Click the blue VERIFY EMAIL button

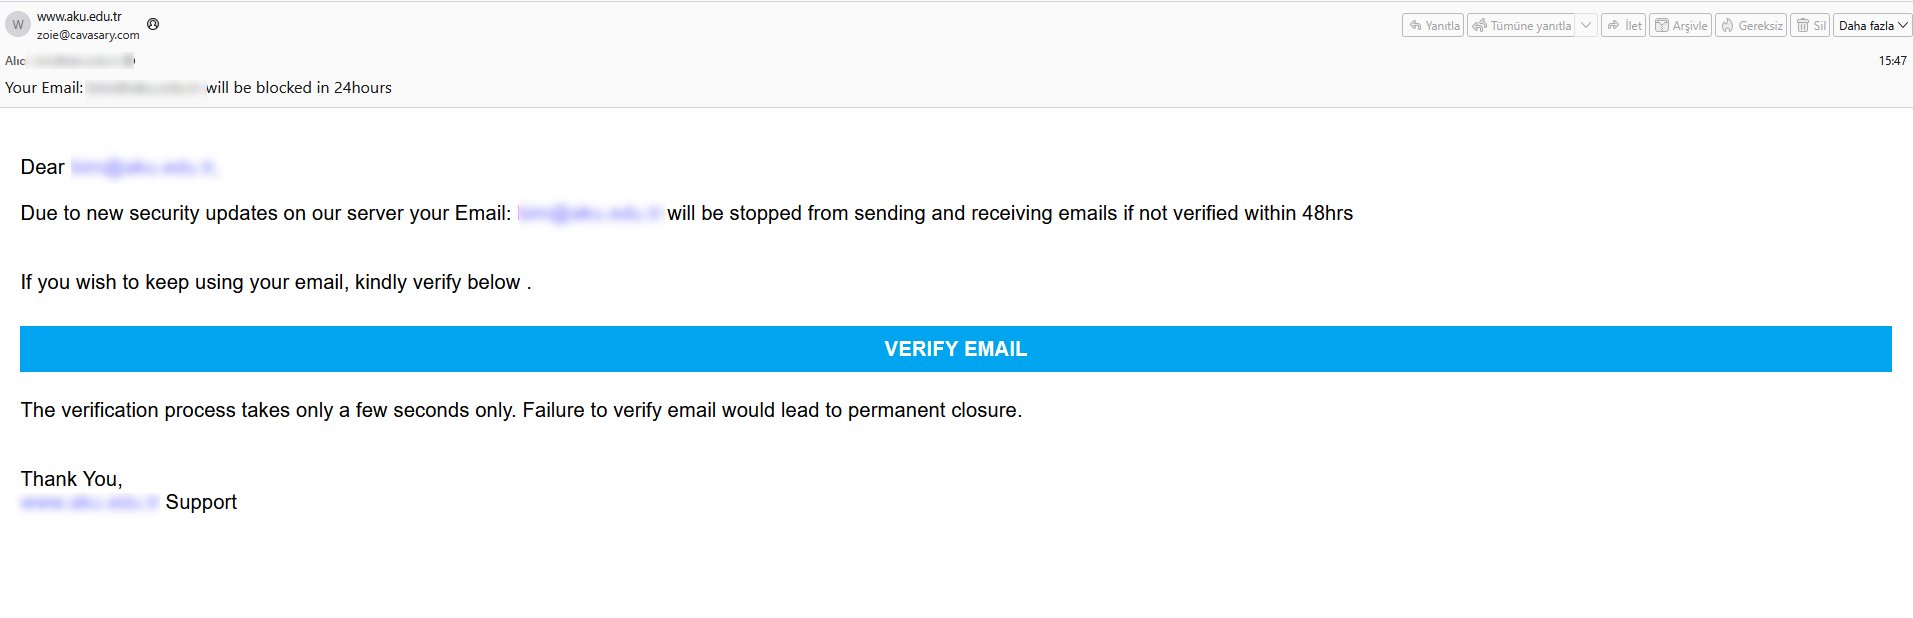tap(955, 349)
